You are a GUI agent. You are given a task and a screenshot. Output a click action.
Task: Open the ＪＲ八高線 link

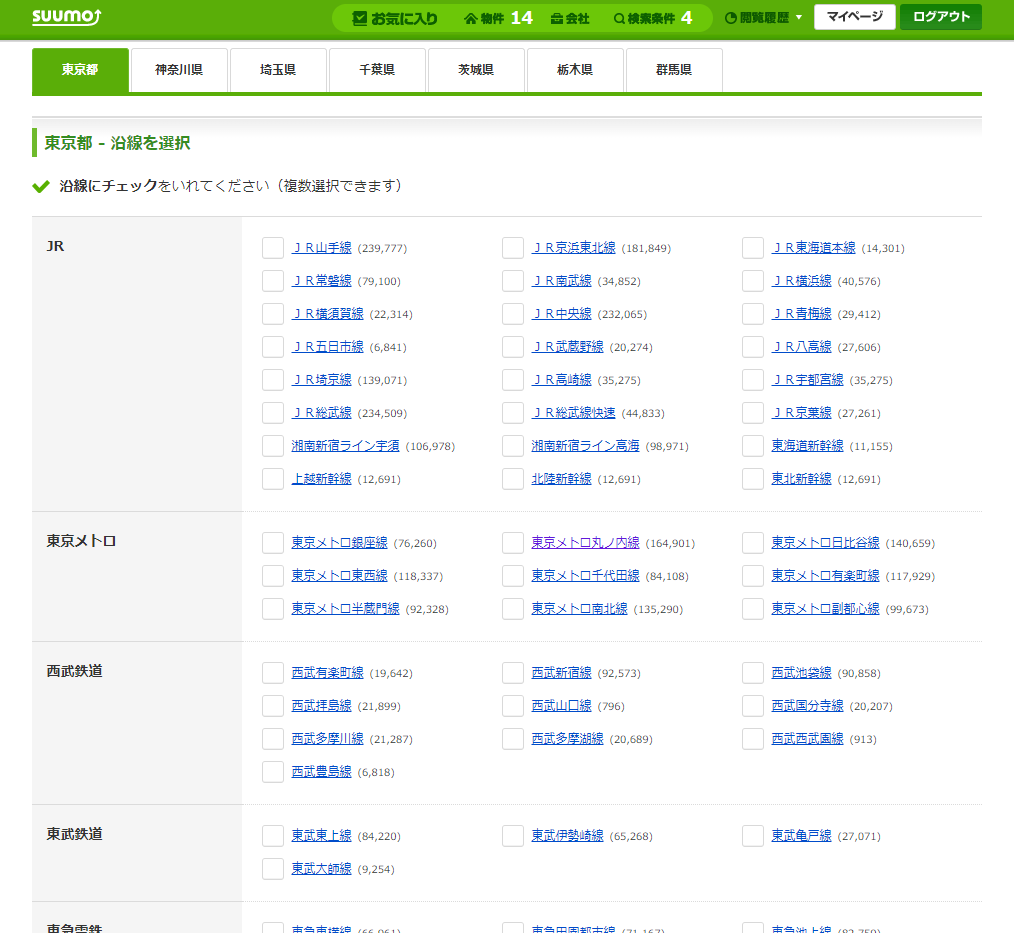tap(801, 347)
